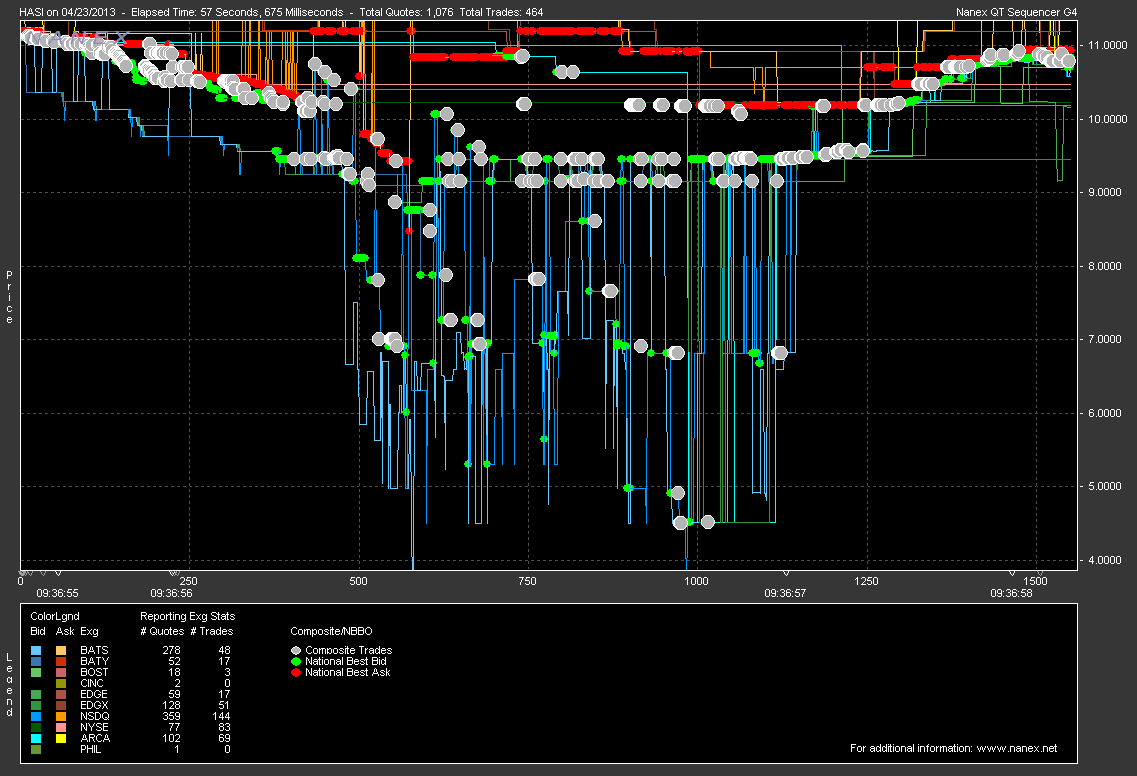1137x776 pixels.
Task: Click the 1250 sequence axis label
Action: [866, 581]
